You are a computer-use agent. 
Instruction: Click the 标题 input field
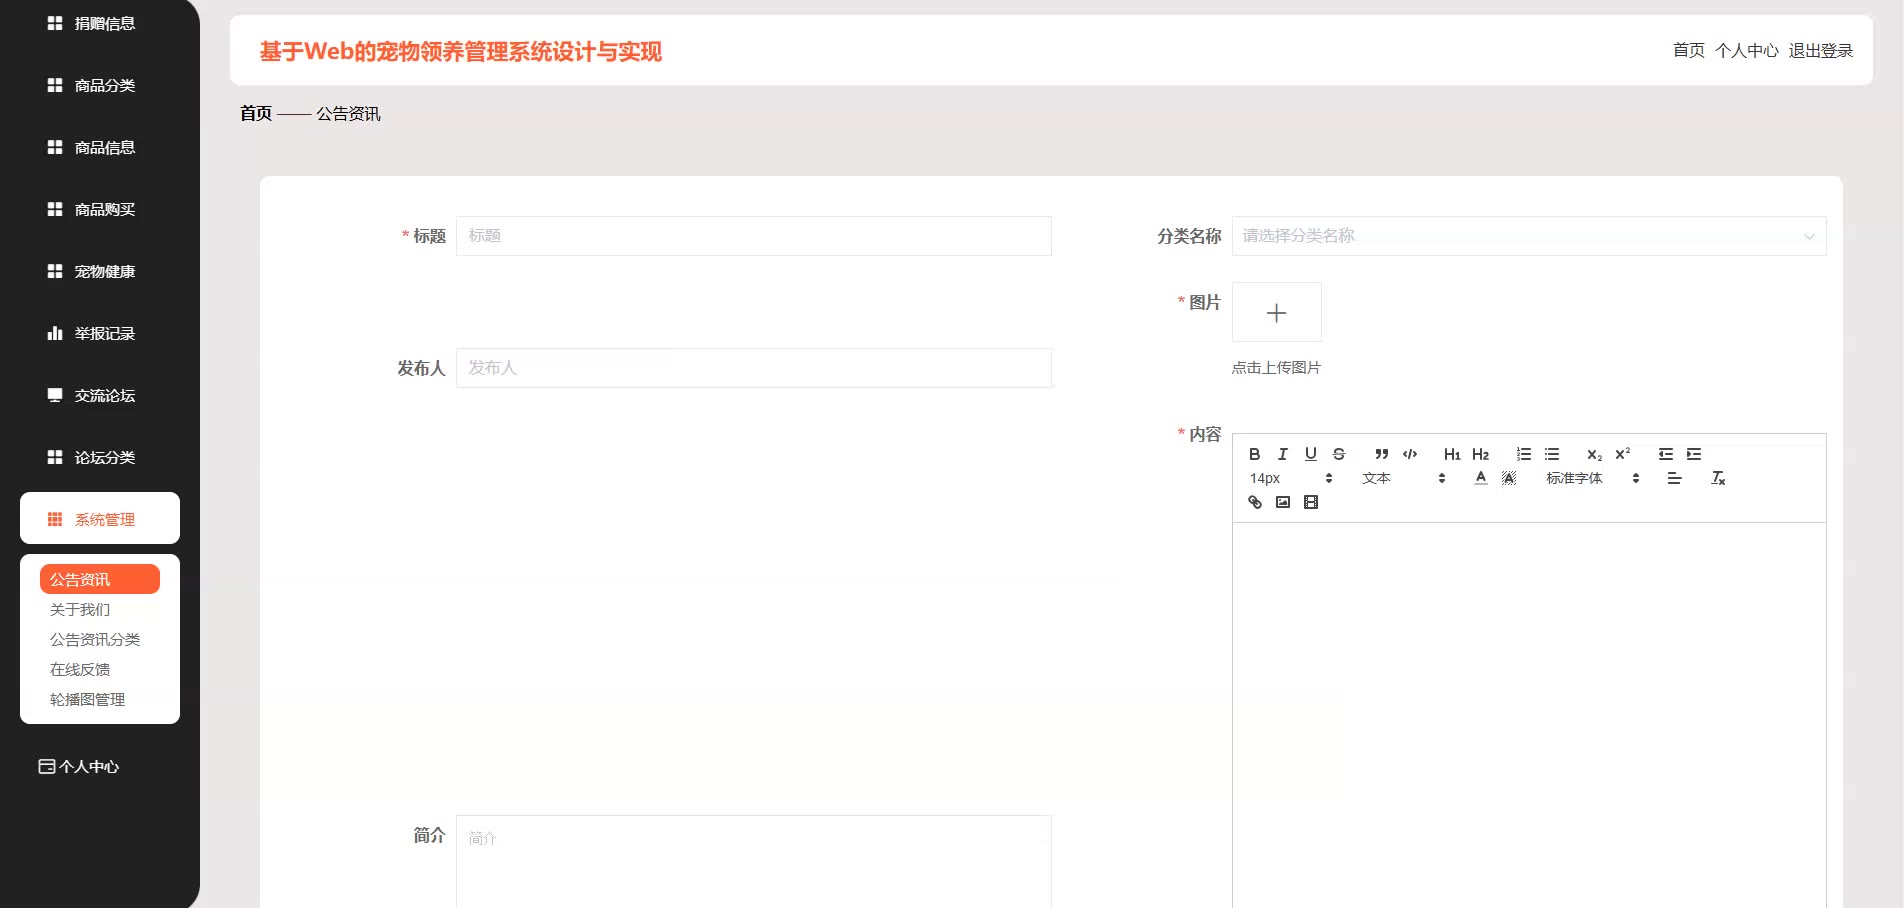click(753, 236)
